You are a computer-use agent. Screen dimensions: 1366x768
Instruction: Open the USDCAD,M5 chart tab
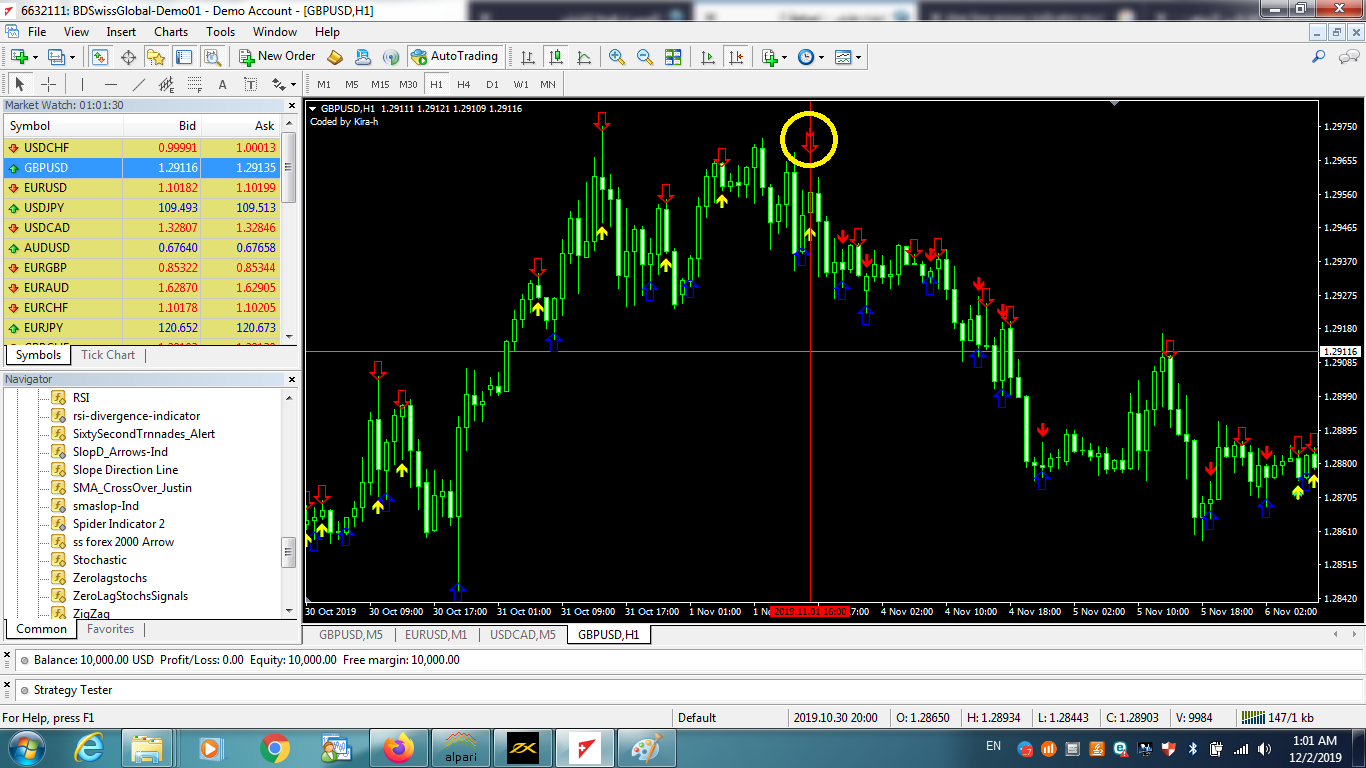[x=523, y=634]
